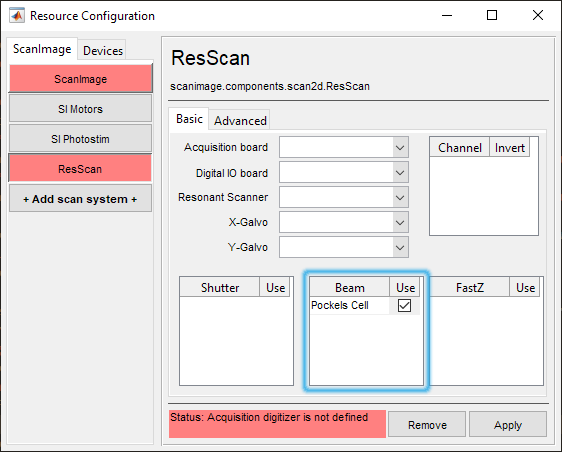Open the Advanced tab
This screenshot has height=452, width=562.
coord(240,120)
